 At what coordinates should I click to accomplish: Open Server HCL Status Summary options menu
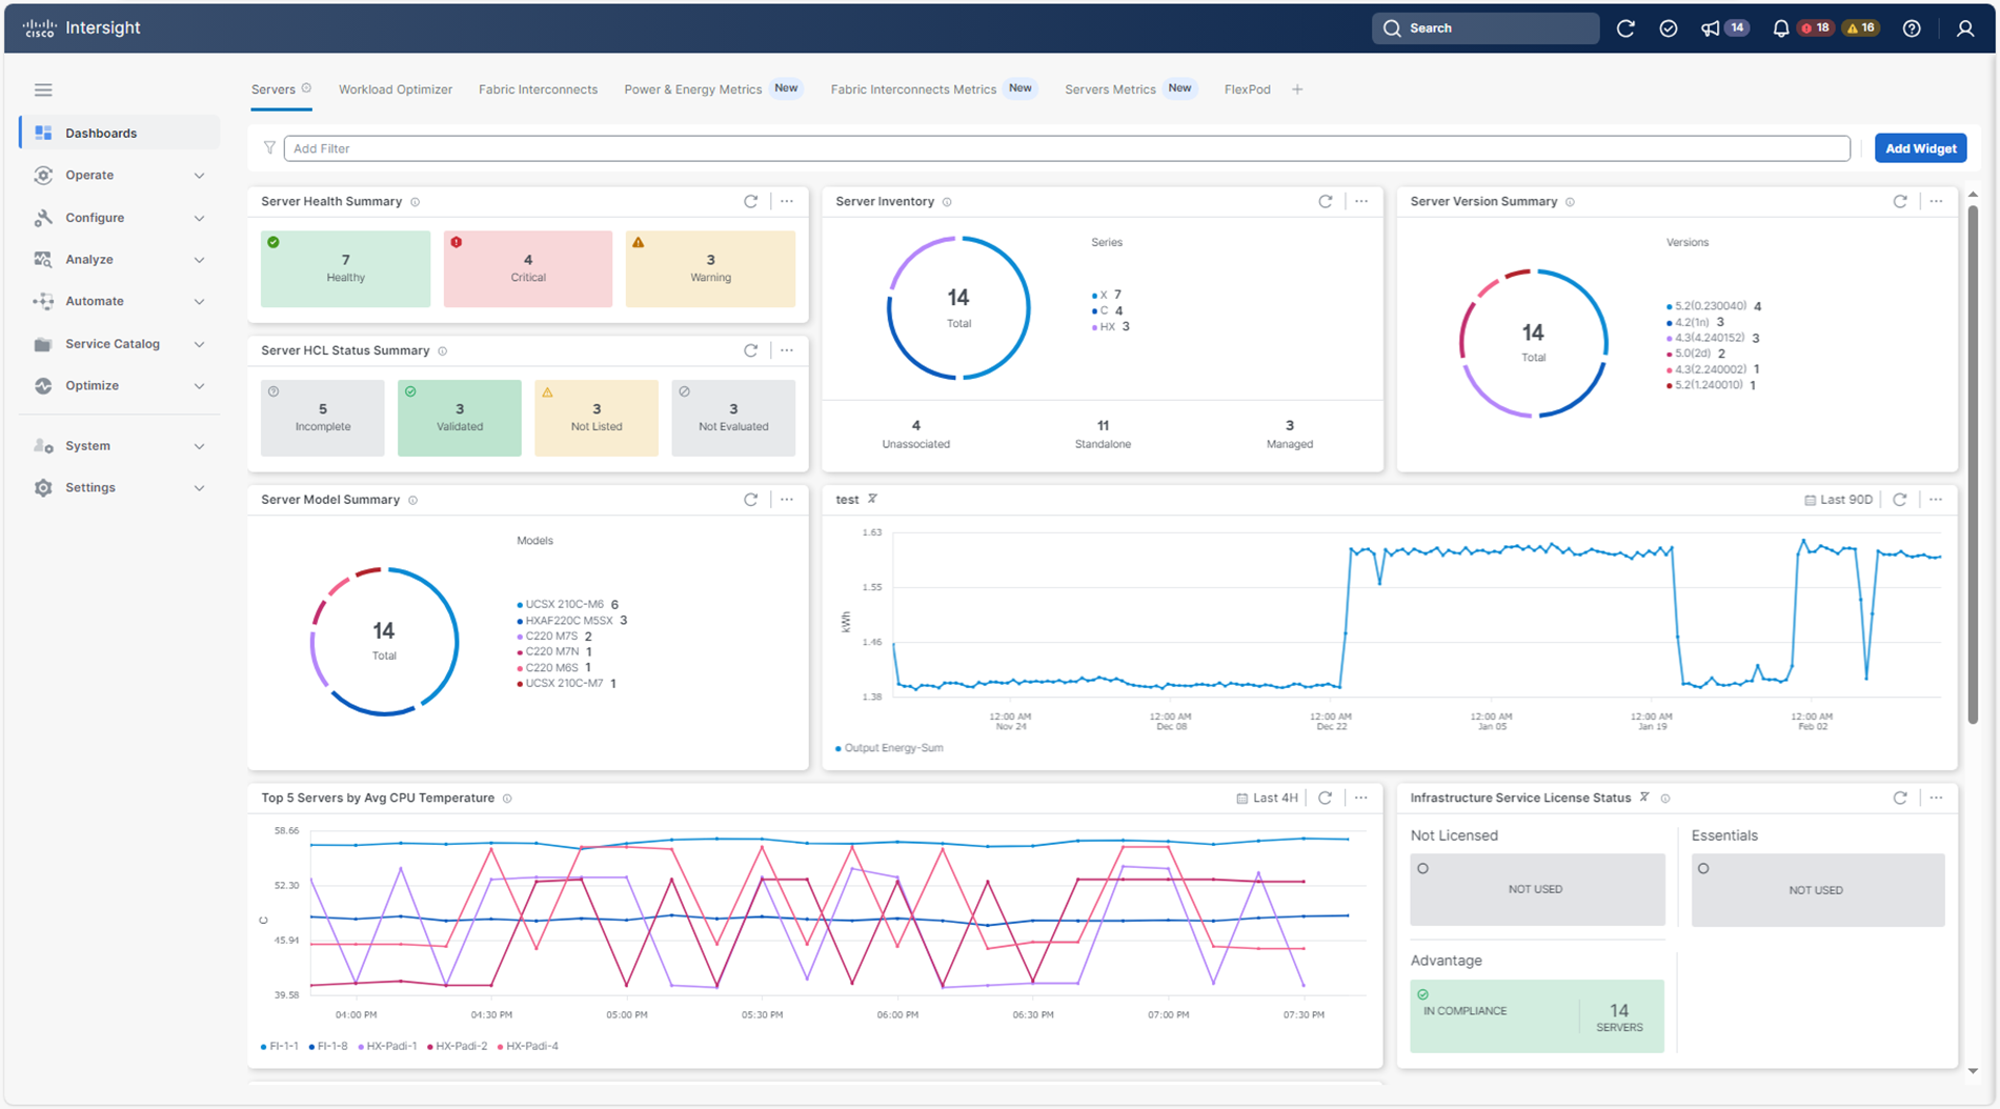point(787,350)
